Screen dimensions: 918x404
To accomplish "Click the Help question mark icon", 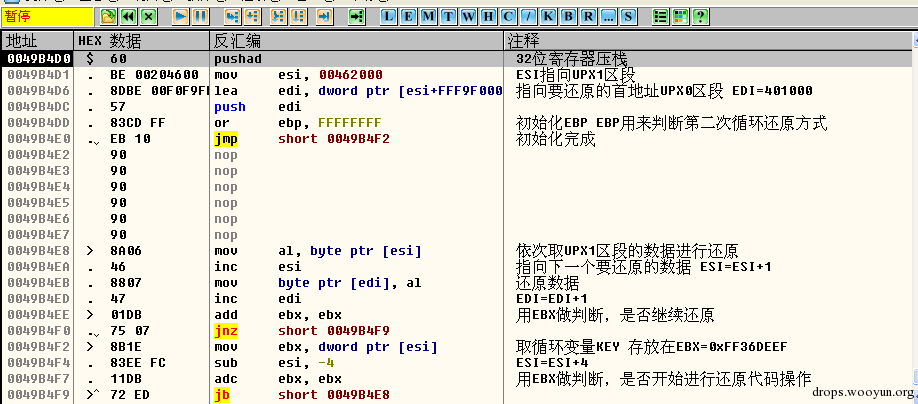I will pyautogui.click(x=701, y=17).
